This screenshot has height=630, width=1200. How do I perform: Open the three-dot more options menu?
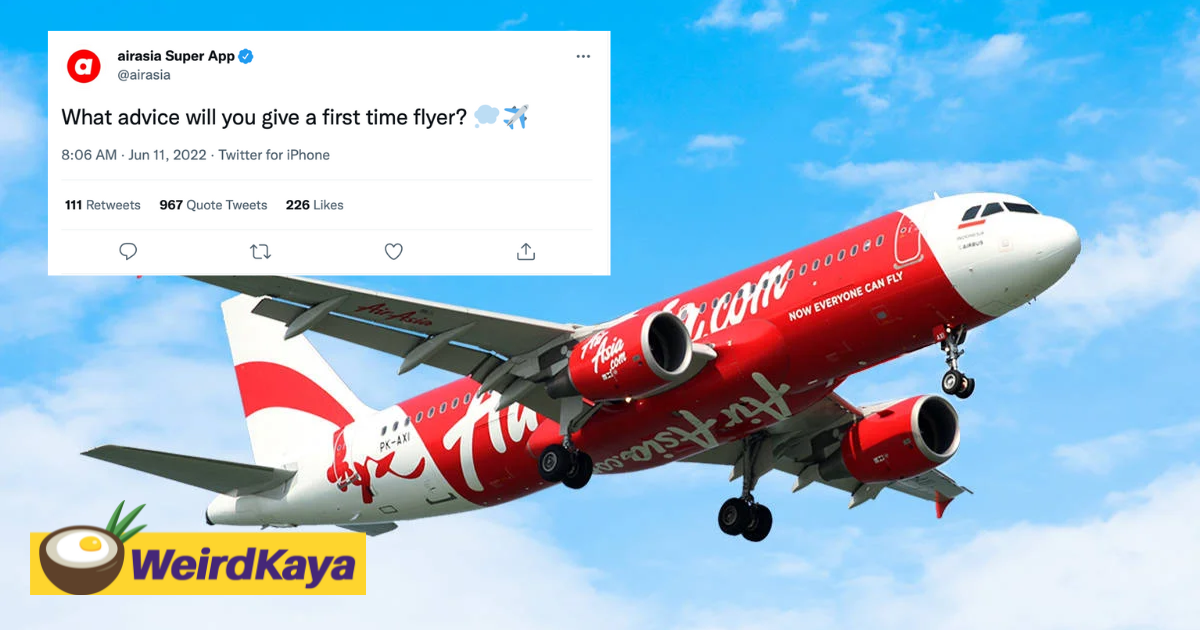click(x=583, y=57)
